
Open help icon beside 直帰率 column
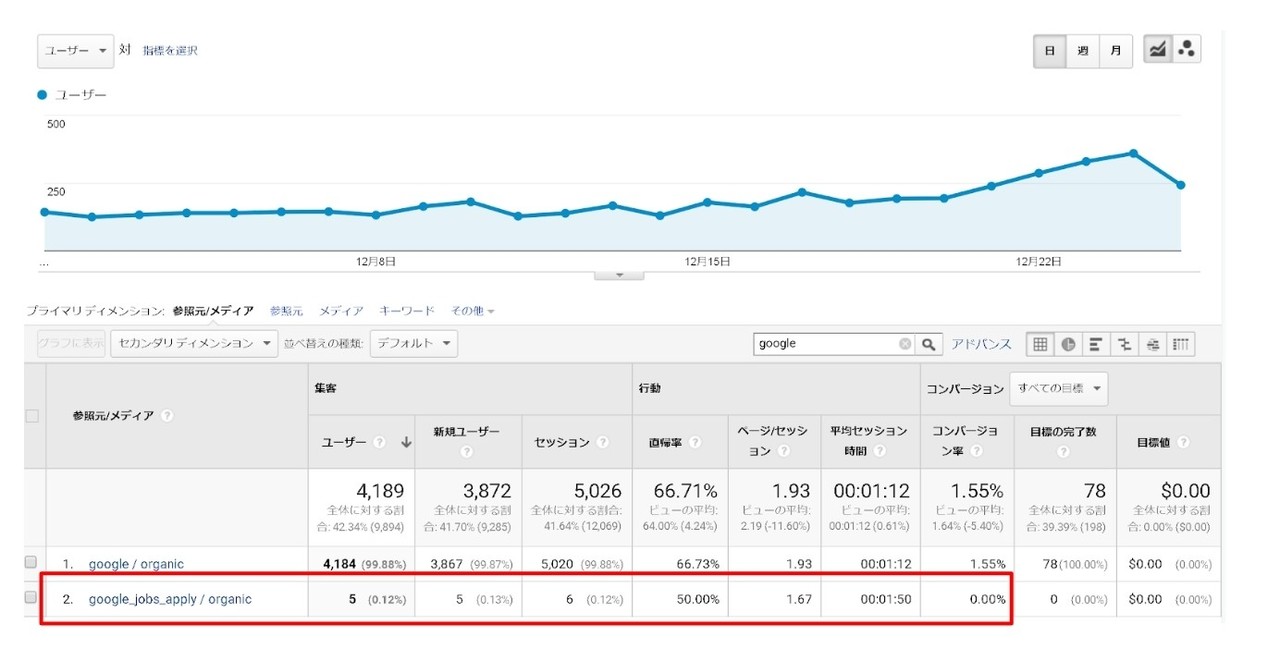[x=694, y=442]
